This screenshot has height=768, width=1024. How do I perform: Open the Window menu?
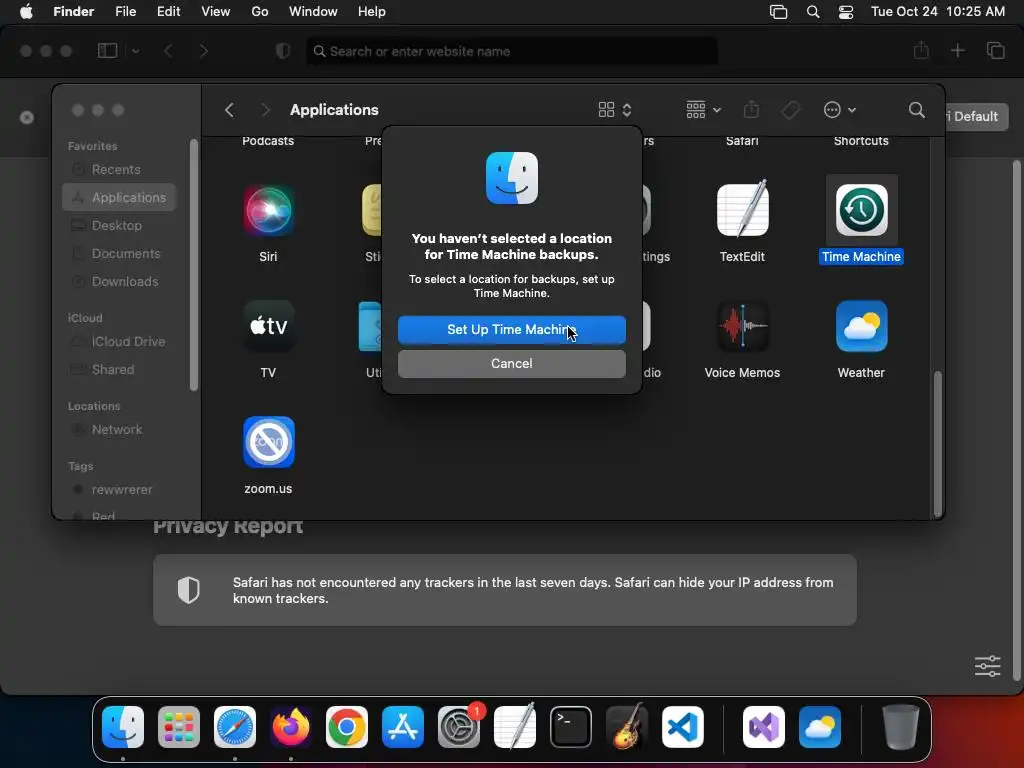(313, 12)
